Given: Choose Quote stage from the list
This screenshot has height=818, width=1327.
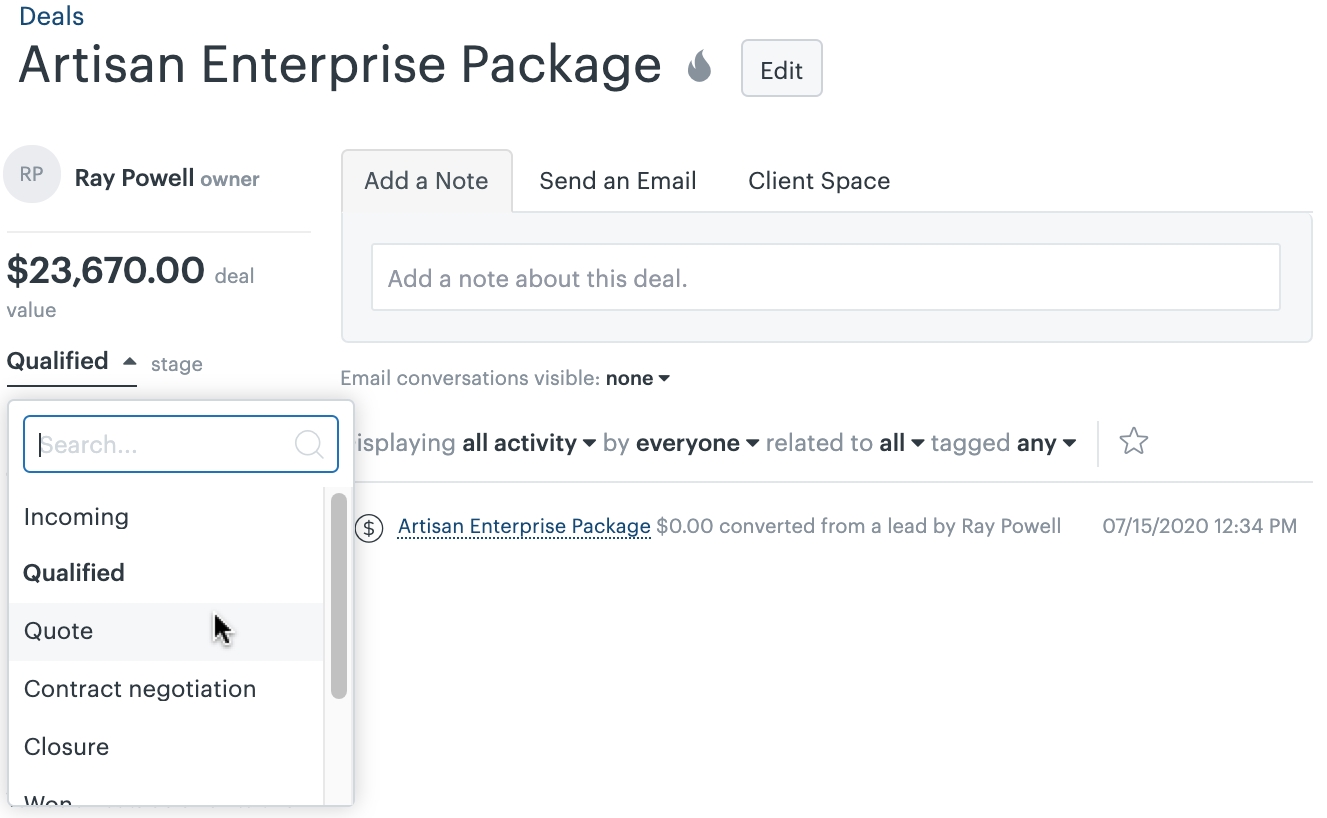Looking at the screenshot, I should pos(59,631).
